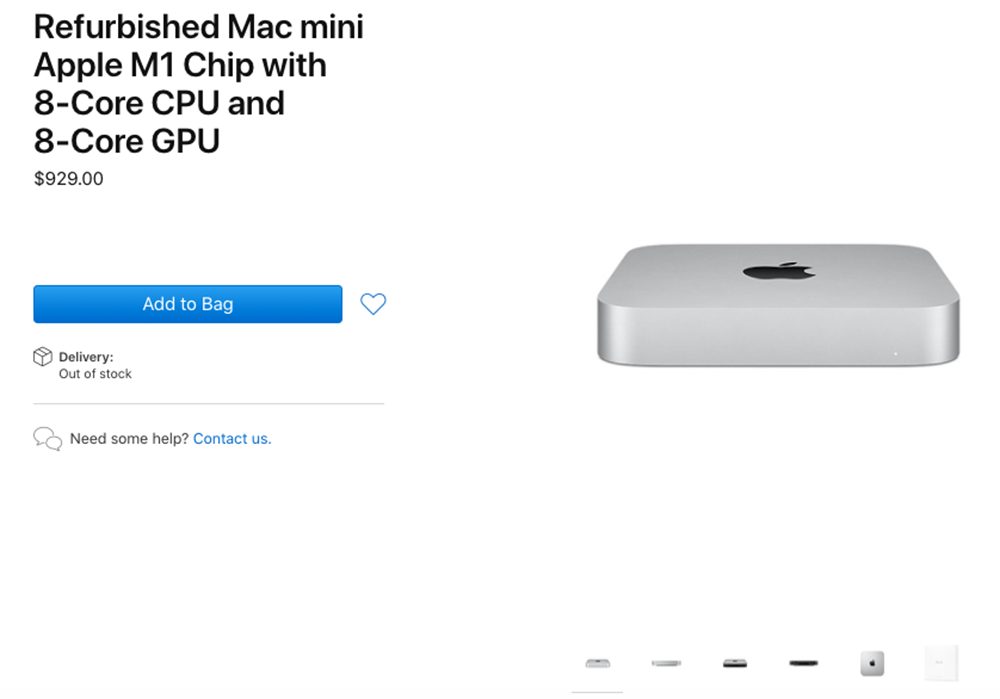Screen dimensions: 1000x699
Task: Select the white product box thumbnail
Action: [x=938, y=662]
